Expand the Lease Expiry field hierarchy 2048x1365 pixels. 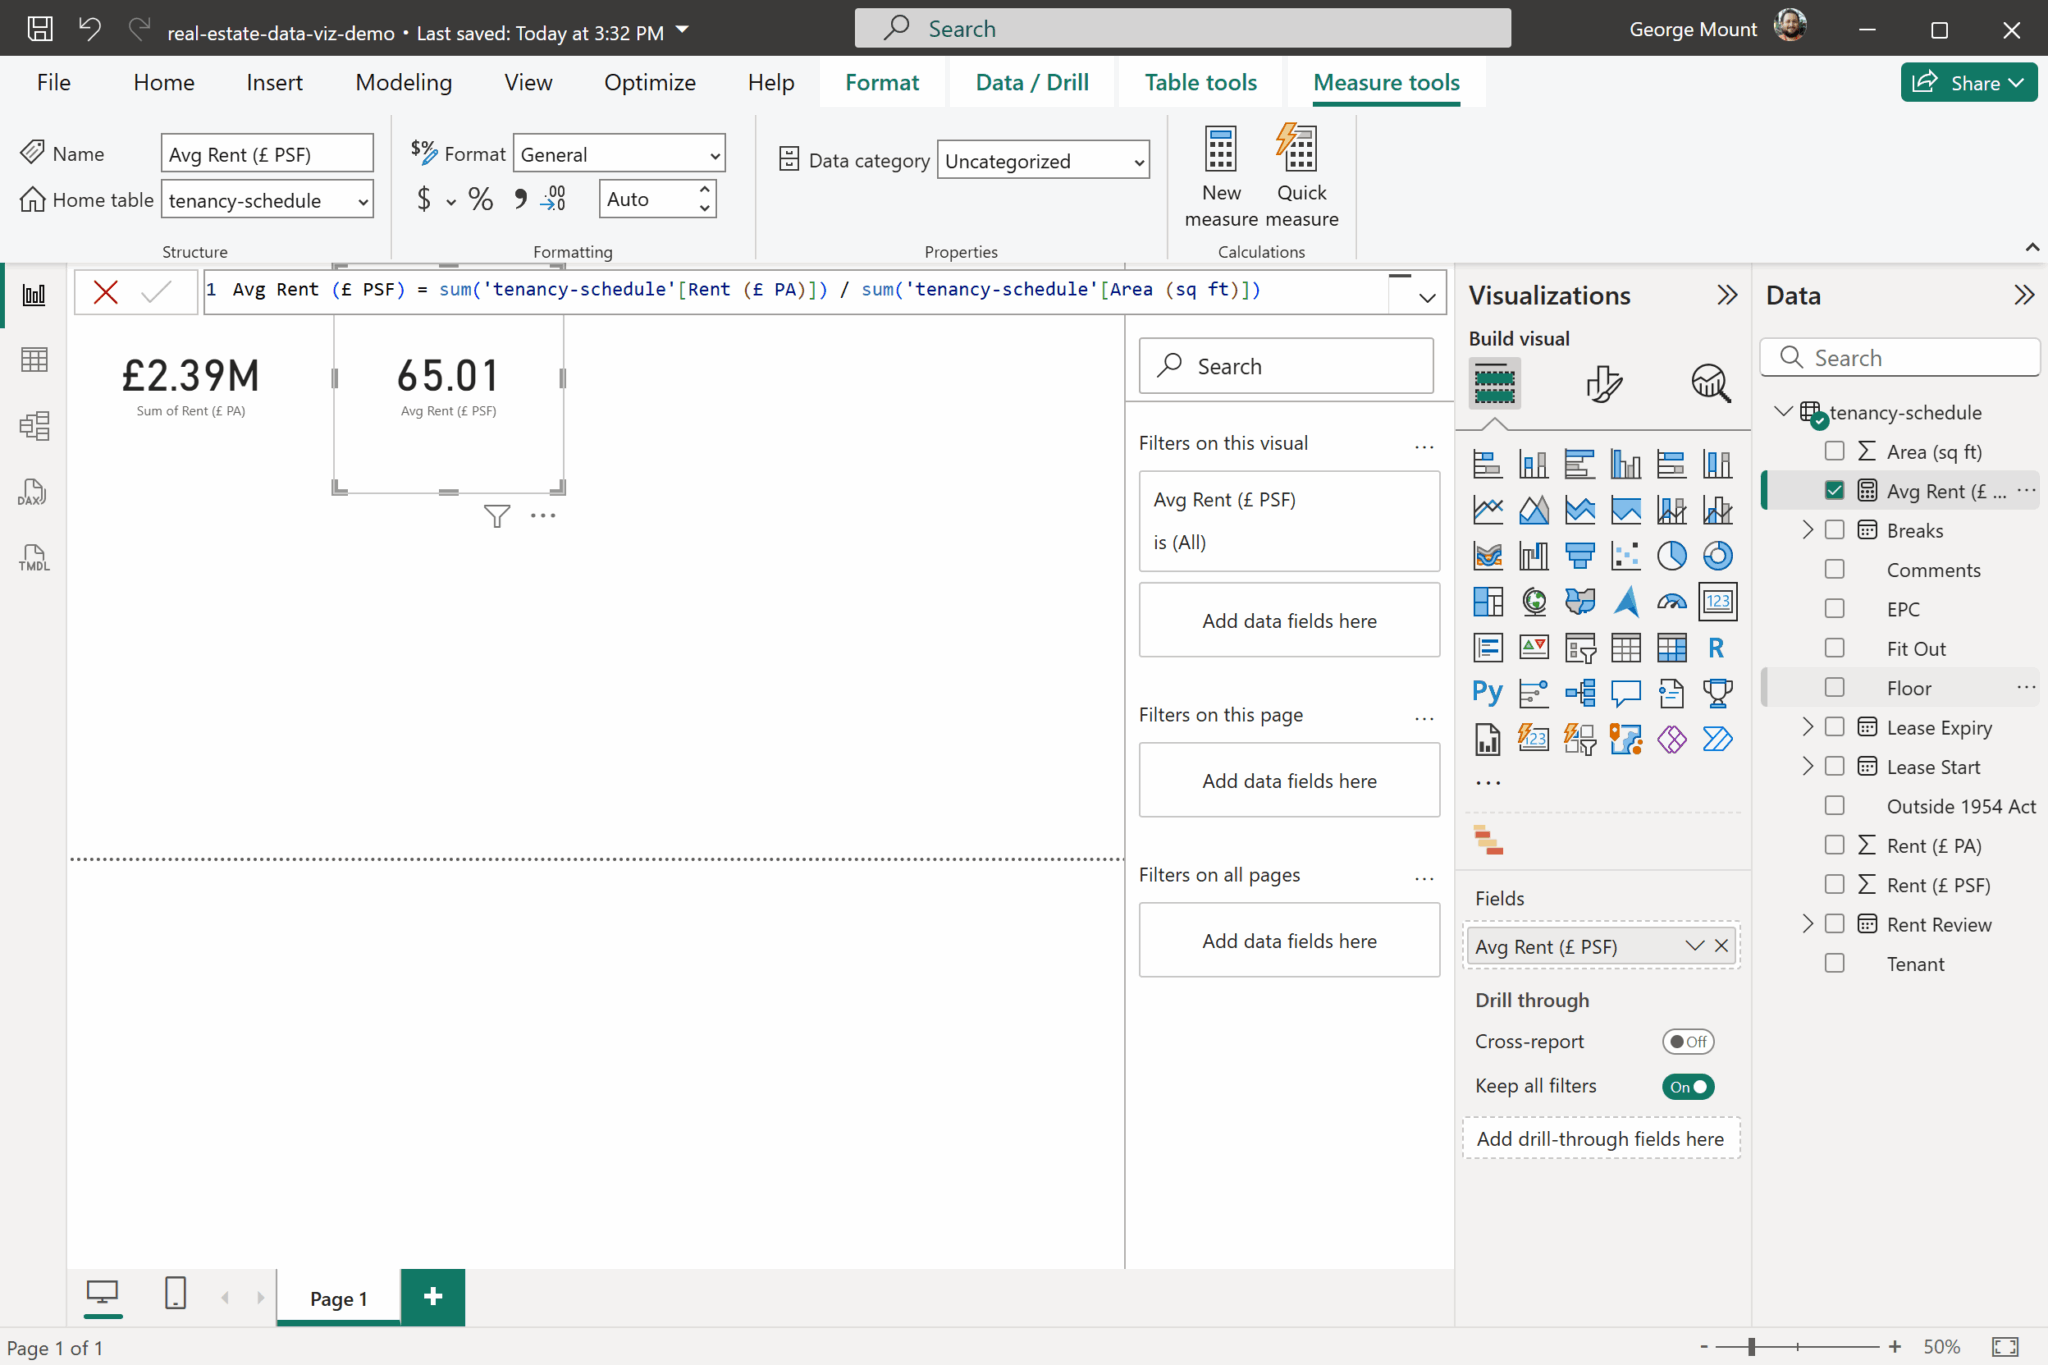click(x=1807, y=727)
